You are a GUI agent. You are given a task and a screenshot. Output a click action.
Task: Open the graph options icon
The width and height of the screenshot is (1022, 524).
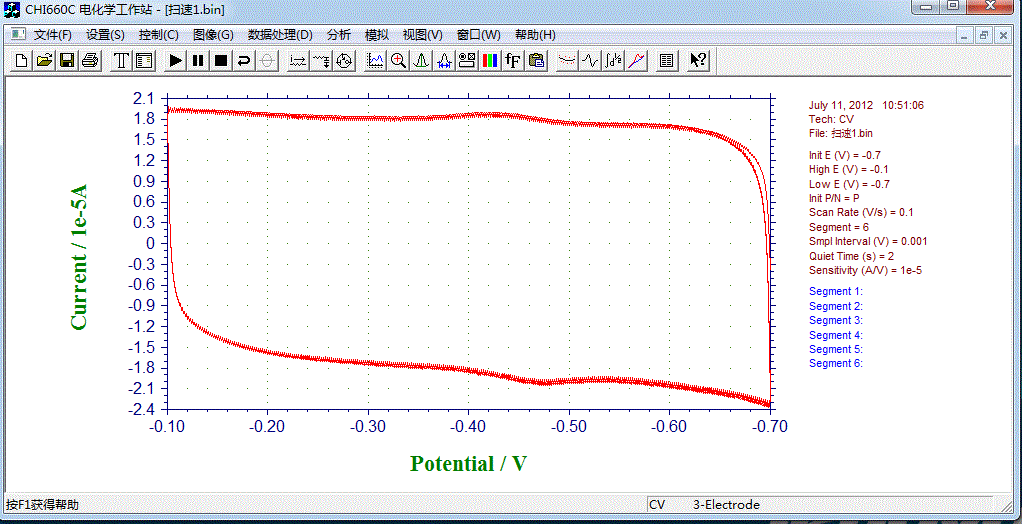(467, 61)
